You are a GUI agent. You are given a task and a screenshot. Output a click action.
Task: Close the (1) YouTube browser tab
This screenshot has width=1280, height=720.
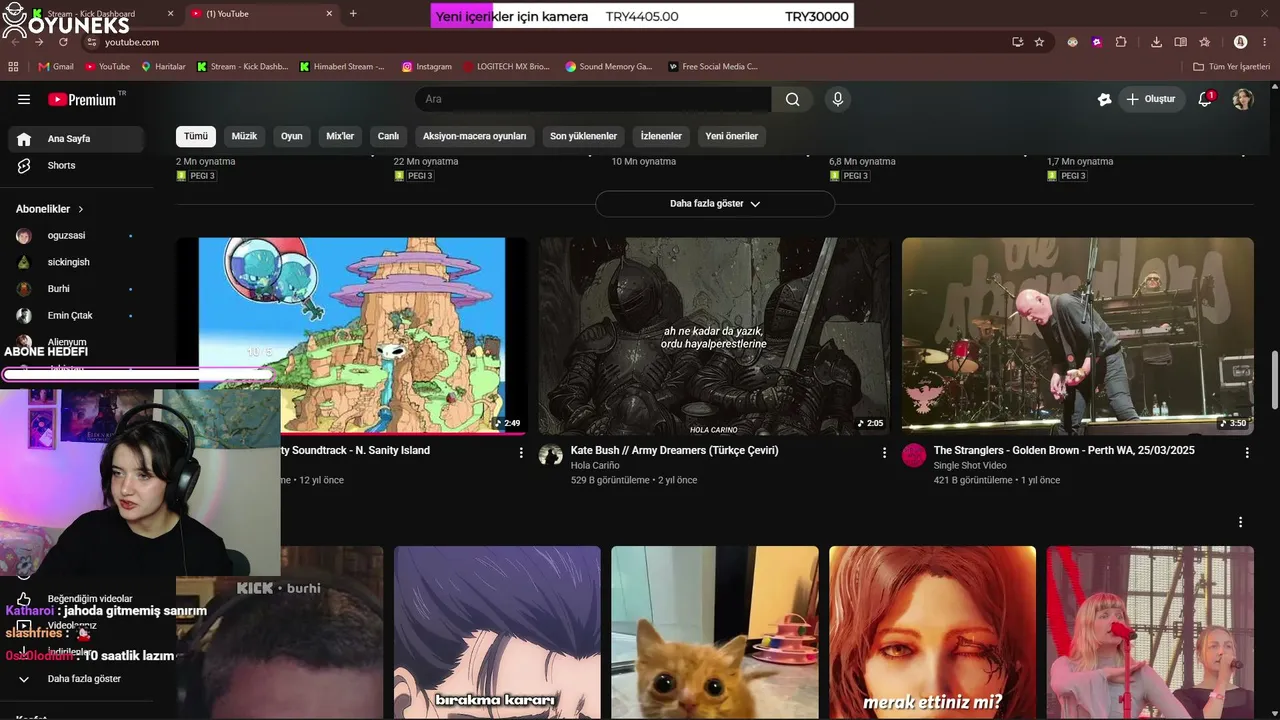(329, 14)
